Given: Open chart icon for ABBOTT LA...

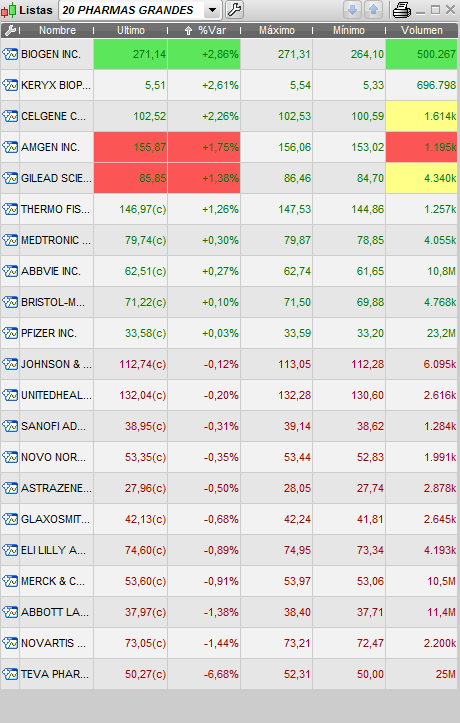Looking at the screenshot, I should click(x=10, y=612).
